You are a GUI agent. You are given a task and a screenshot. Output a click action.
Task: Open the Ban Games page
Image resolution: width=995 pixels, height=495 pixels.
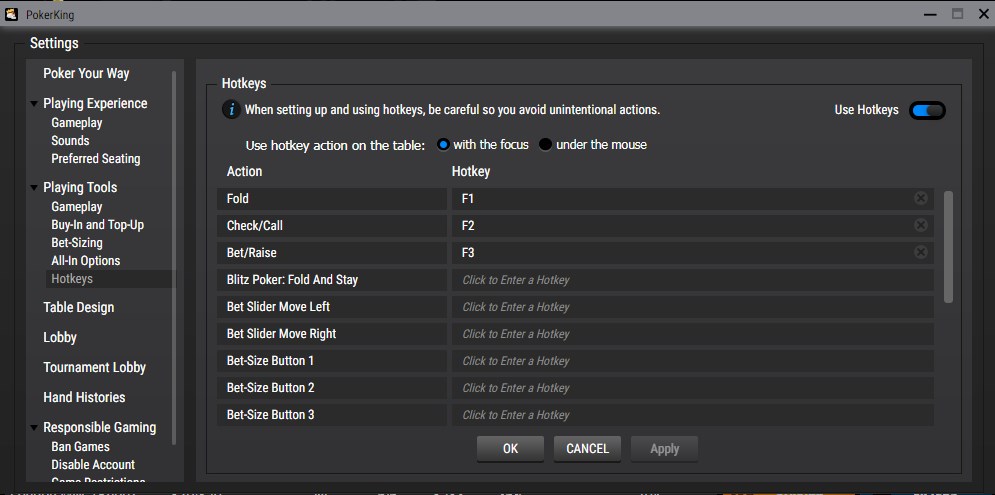click(81, 447)
